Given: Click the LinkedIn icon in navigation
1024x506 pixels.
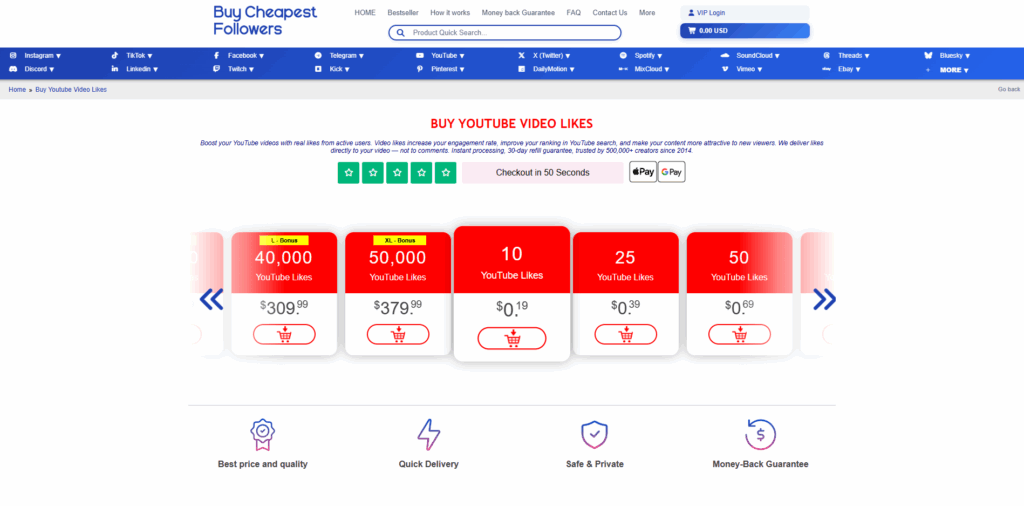Looking at the screenshot, I should pyautogui.click(x=115, y=69).
